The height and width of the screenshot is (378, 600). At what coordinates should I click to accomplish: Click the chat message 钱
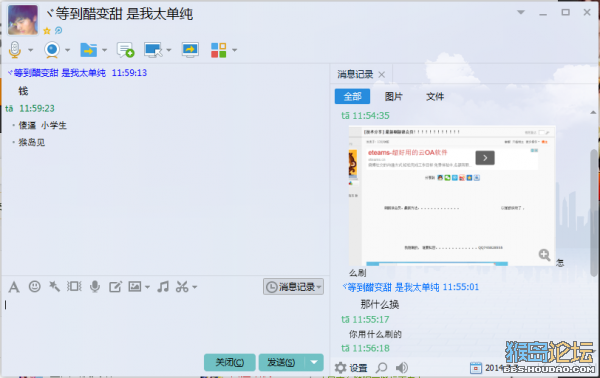click(23, 91)
